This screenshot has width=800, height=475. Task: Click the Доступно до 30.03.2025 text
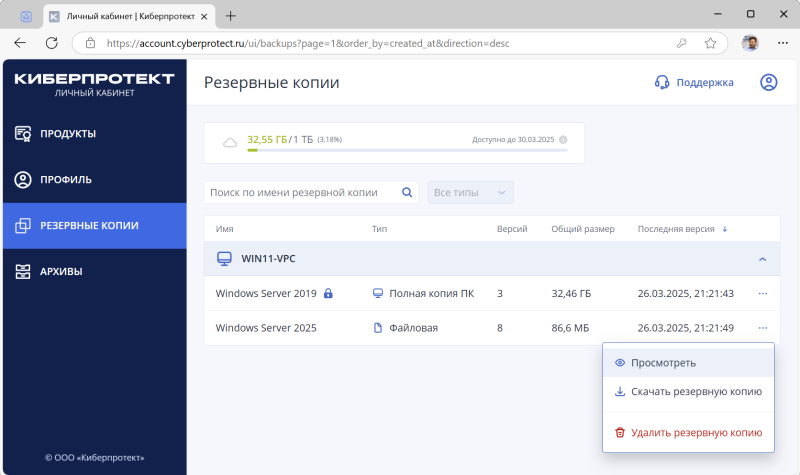click(x=513, y=139)
